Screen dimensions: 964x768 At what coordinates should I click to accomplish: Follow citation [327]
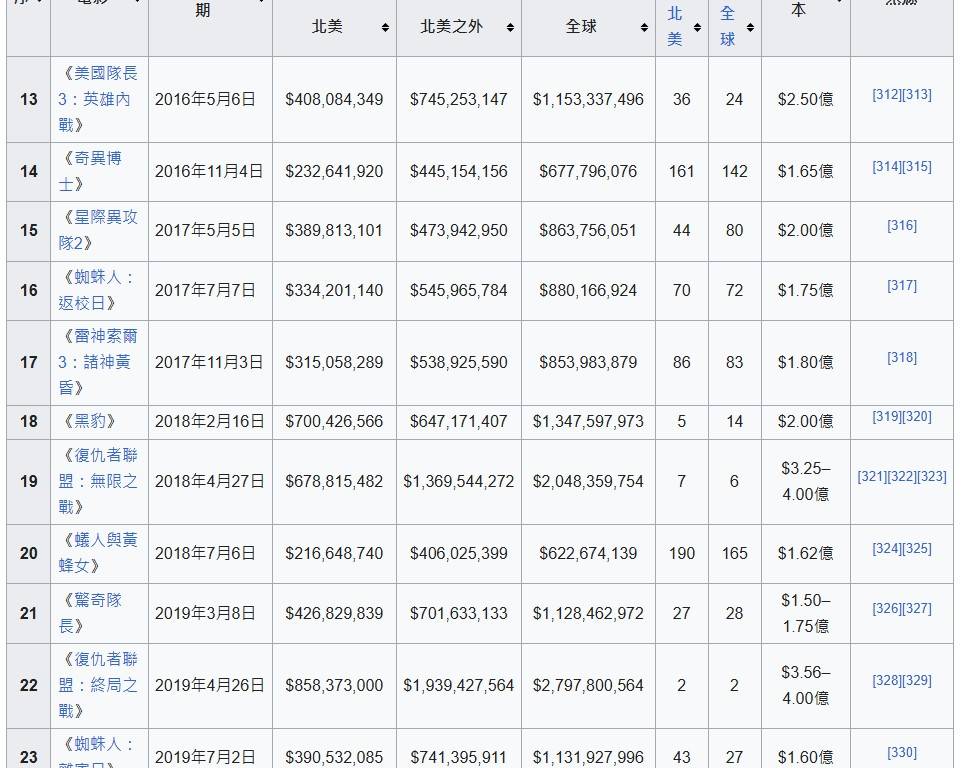coord(917,608)
